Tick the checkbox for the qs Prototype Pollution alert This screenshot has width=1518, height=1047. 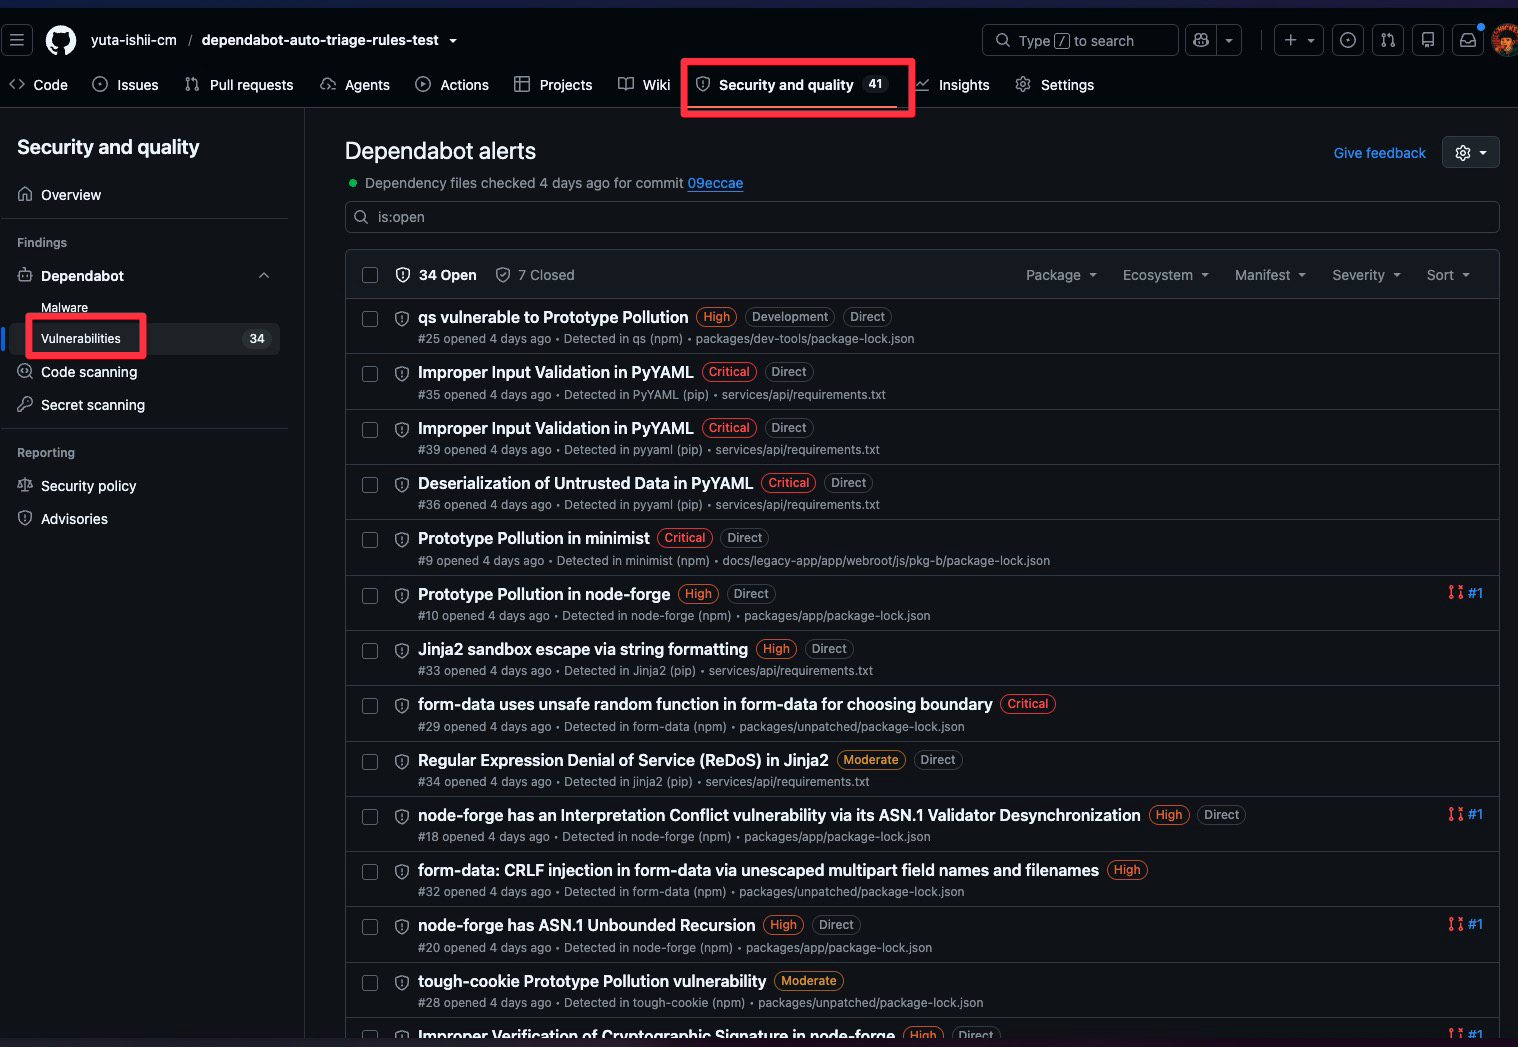(x=370, y=319)
